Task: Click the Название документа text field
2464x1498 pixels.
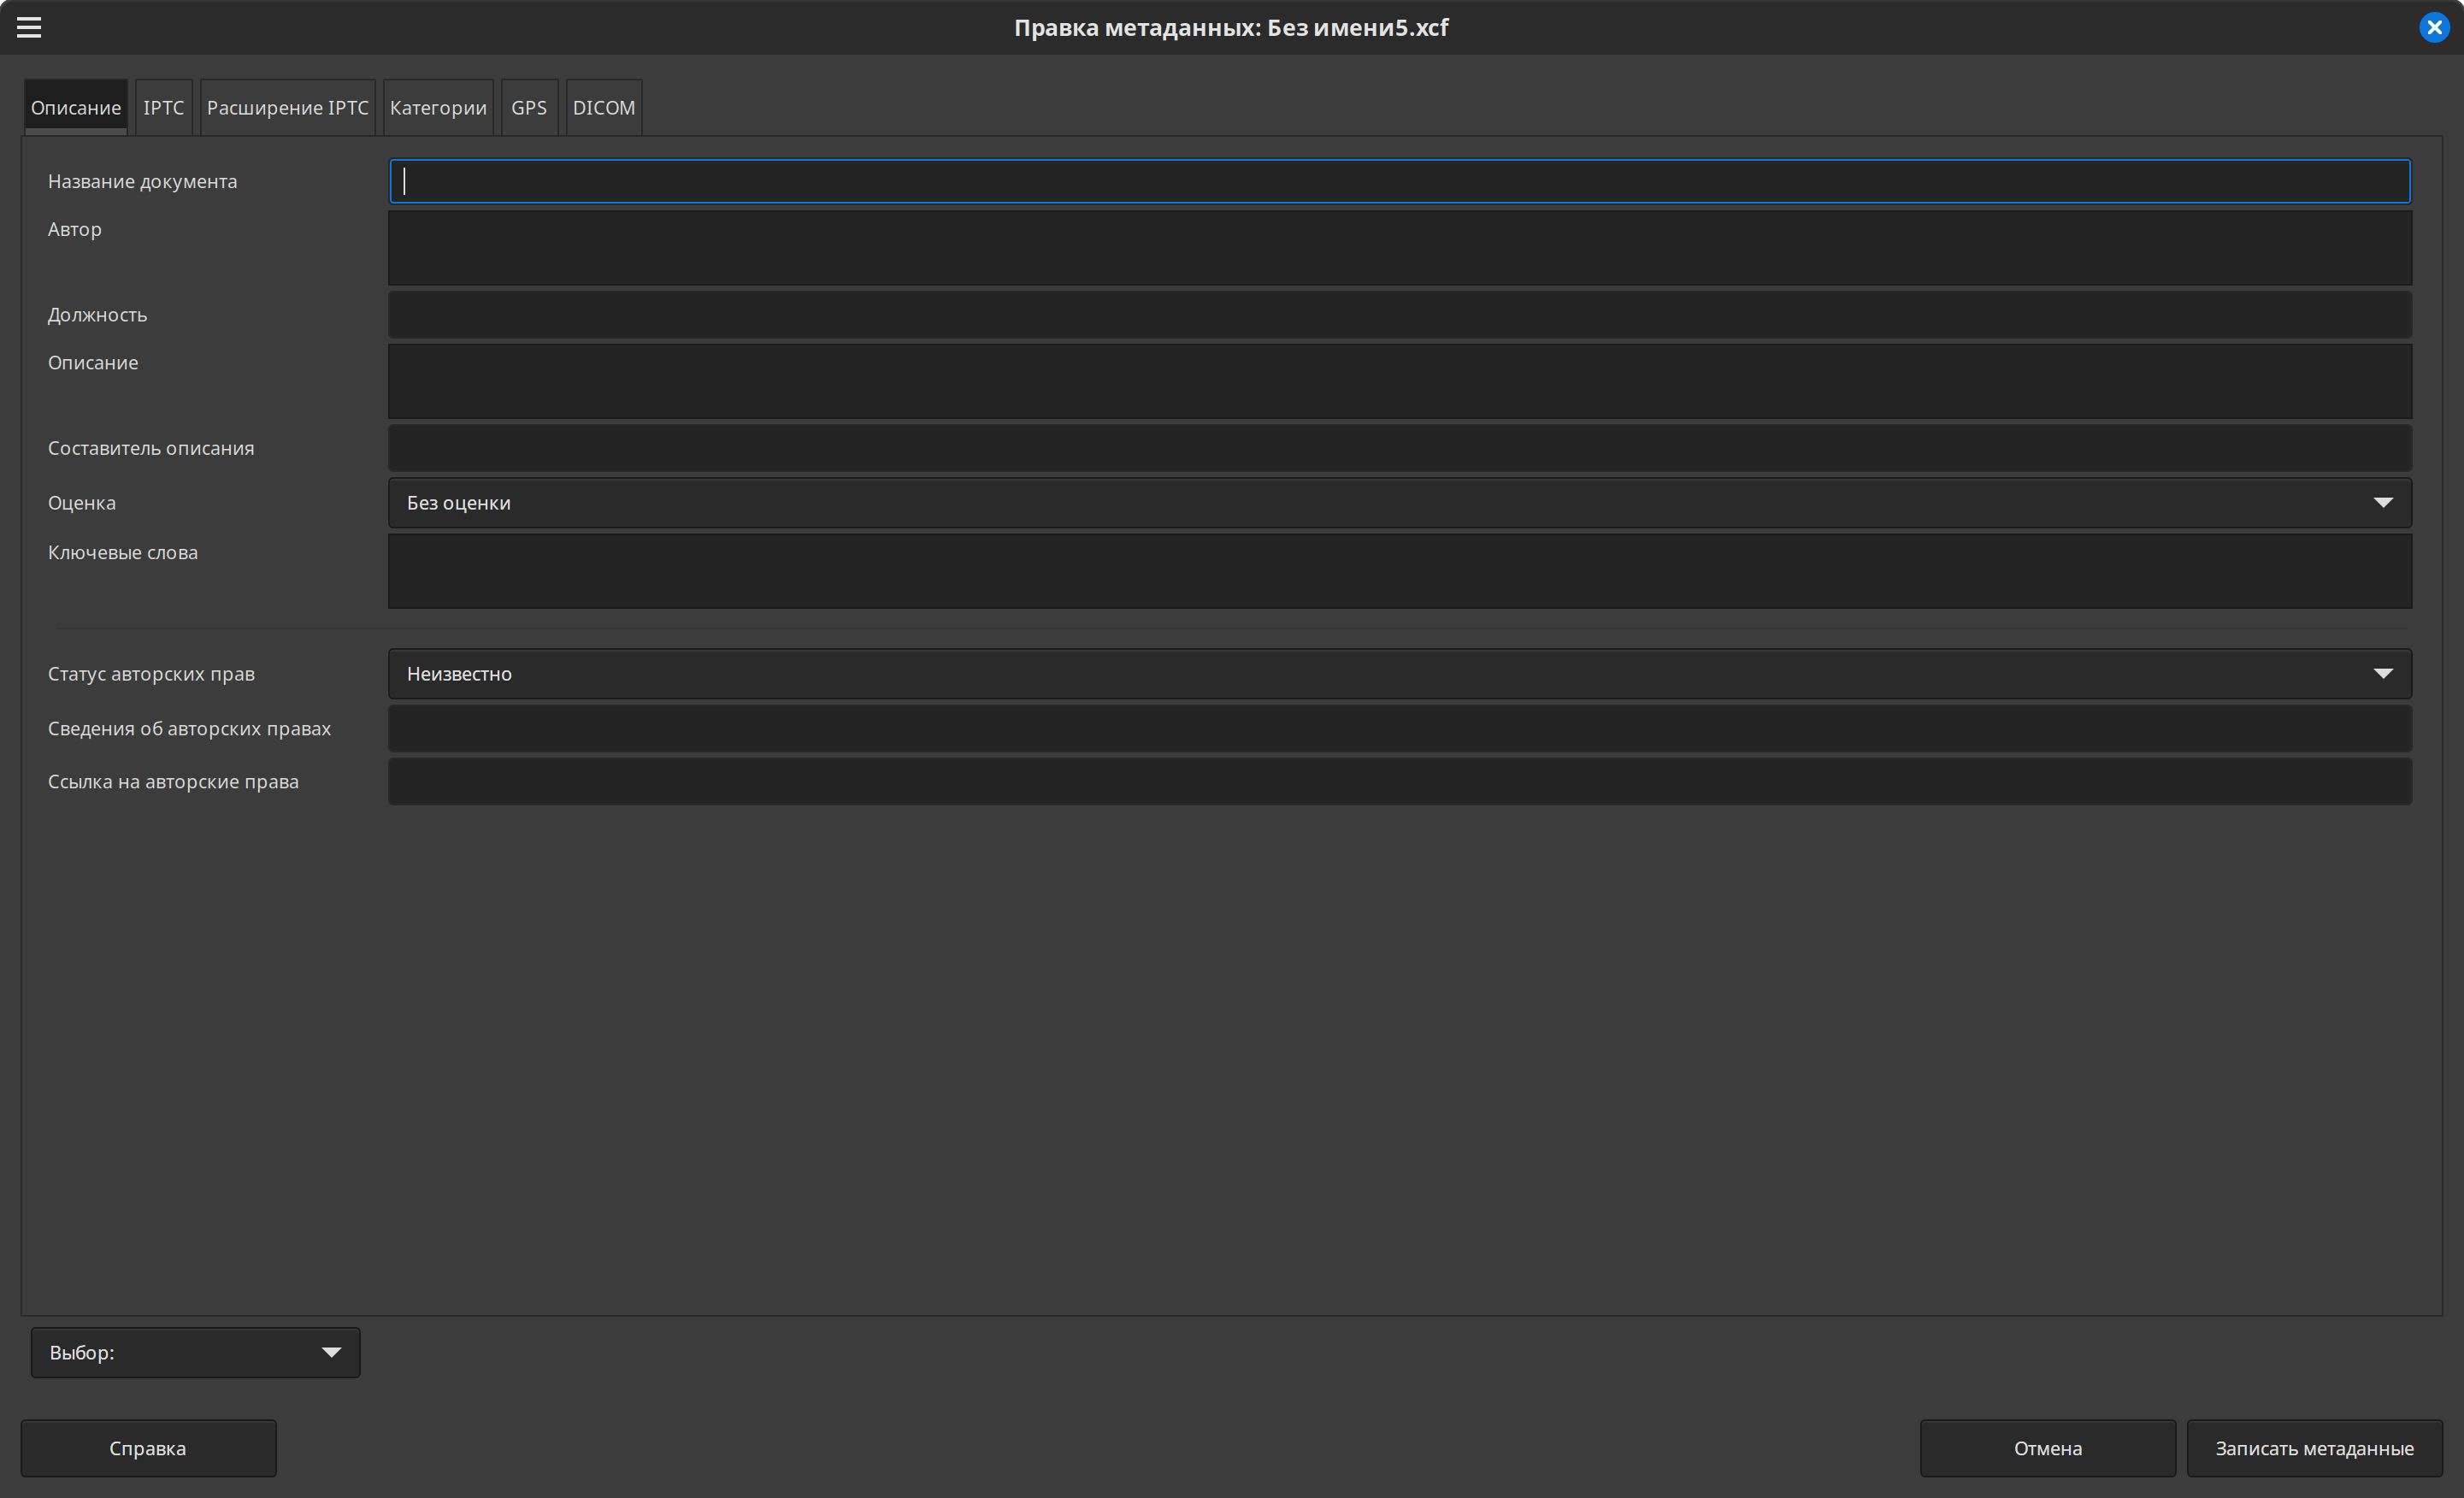Action: [x=1399, y=181]
